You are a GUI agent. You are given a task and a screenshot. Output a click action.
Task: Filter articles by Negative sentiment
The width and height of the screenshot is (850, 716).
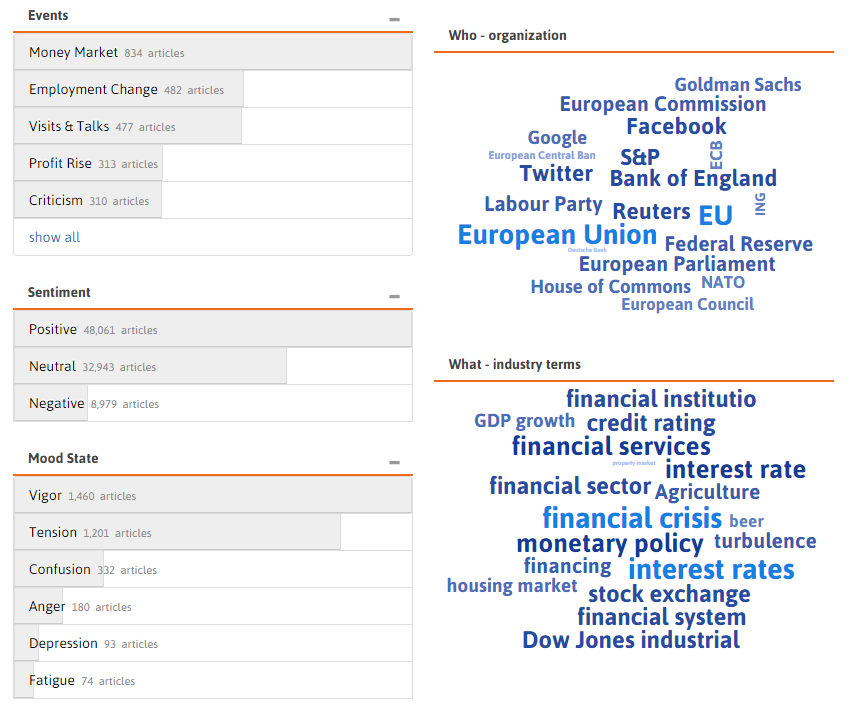[213, 403]
